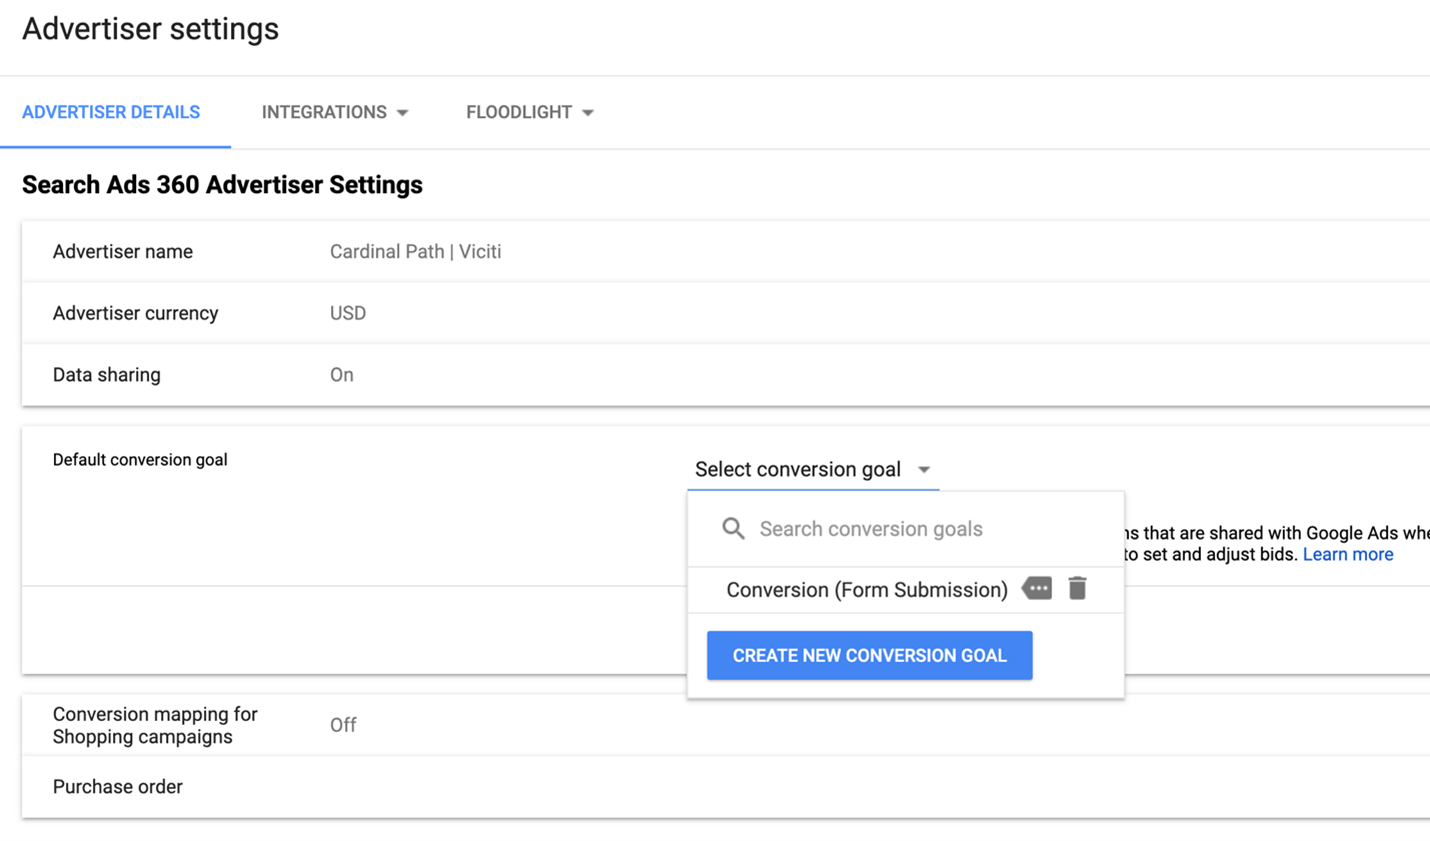The height and width of the screenshot is (841, 1430).
Task: Click the search magnifier icon
Action: pos(733,528)
